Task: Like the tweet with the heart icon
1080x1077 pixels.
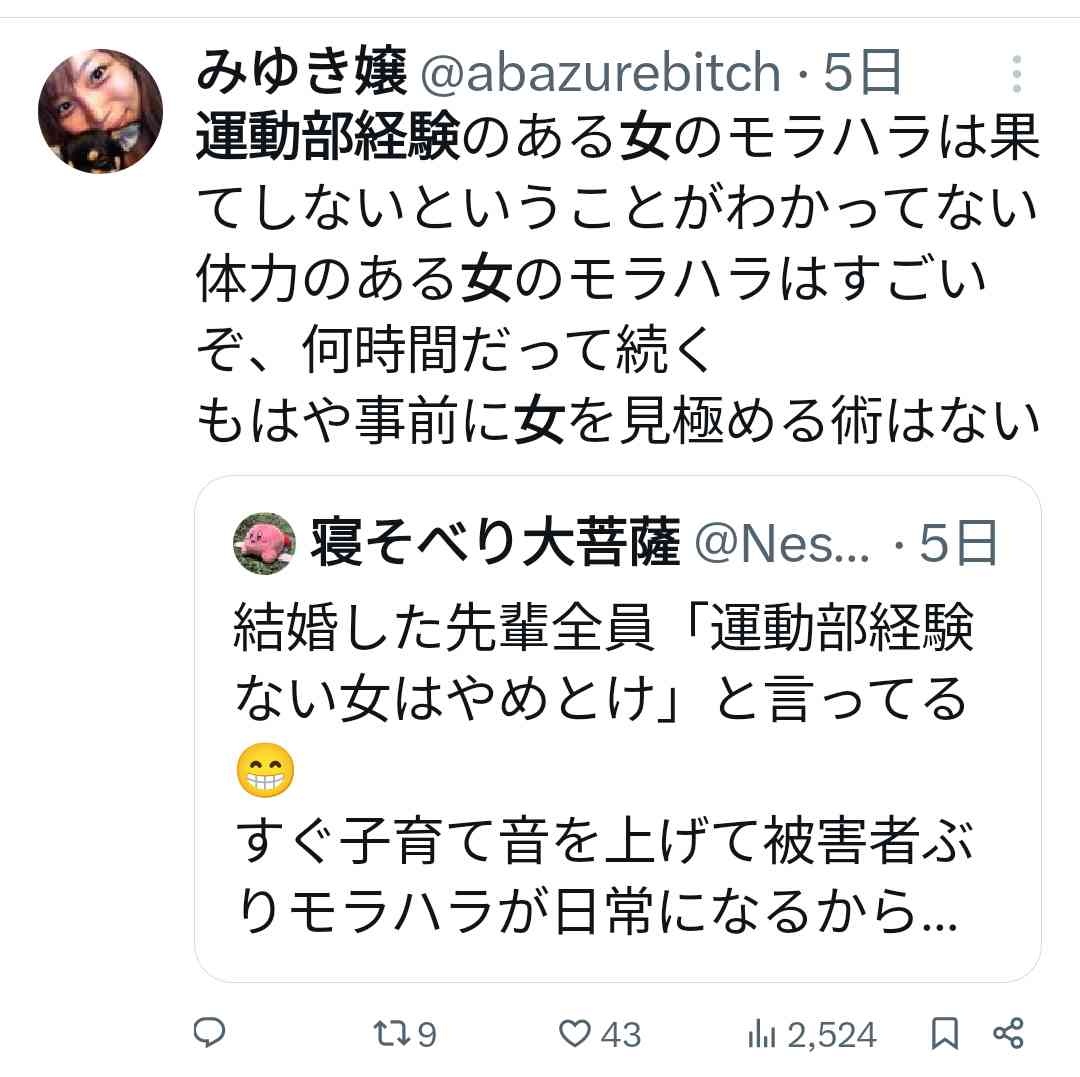Action: click(x=574, y=1033)
